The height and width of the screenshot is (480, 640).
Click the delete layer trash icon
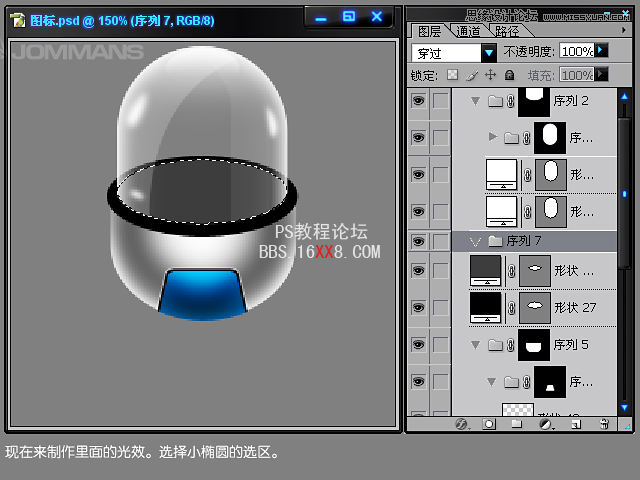pos(603,424)
